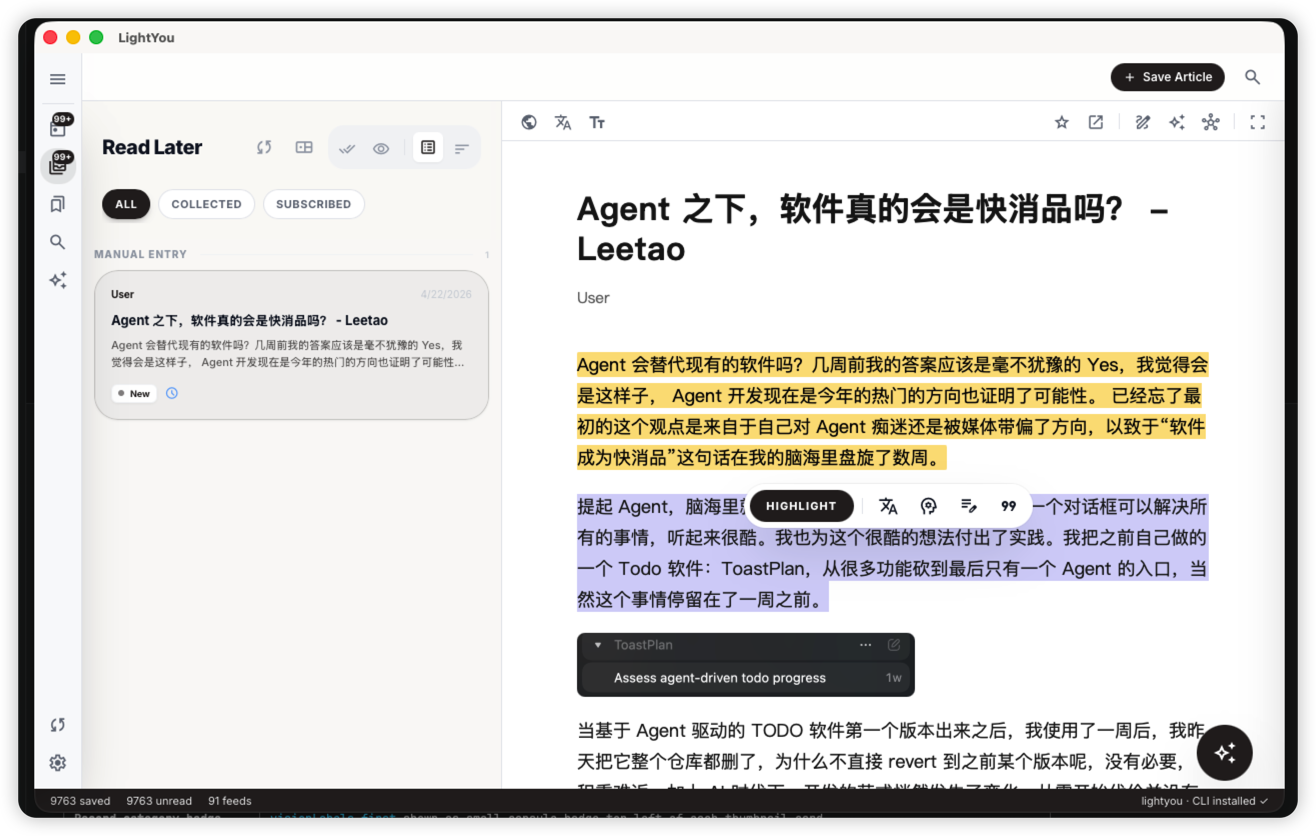Select the list card view mode

click(x=428, y=147)
